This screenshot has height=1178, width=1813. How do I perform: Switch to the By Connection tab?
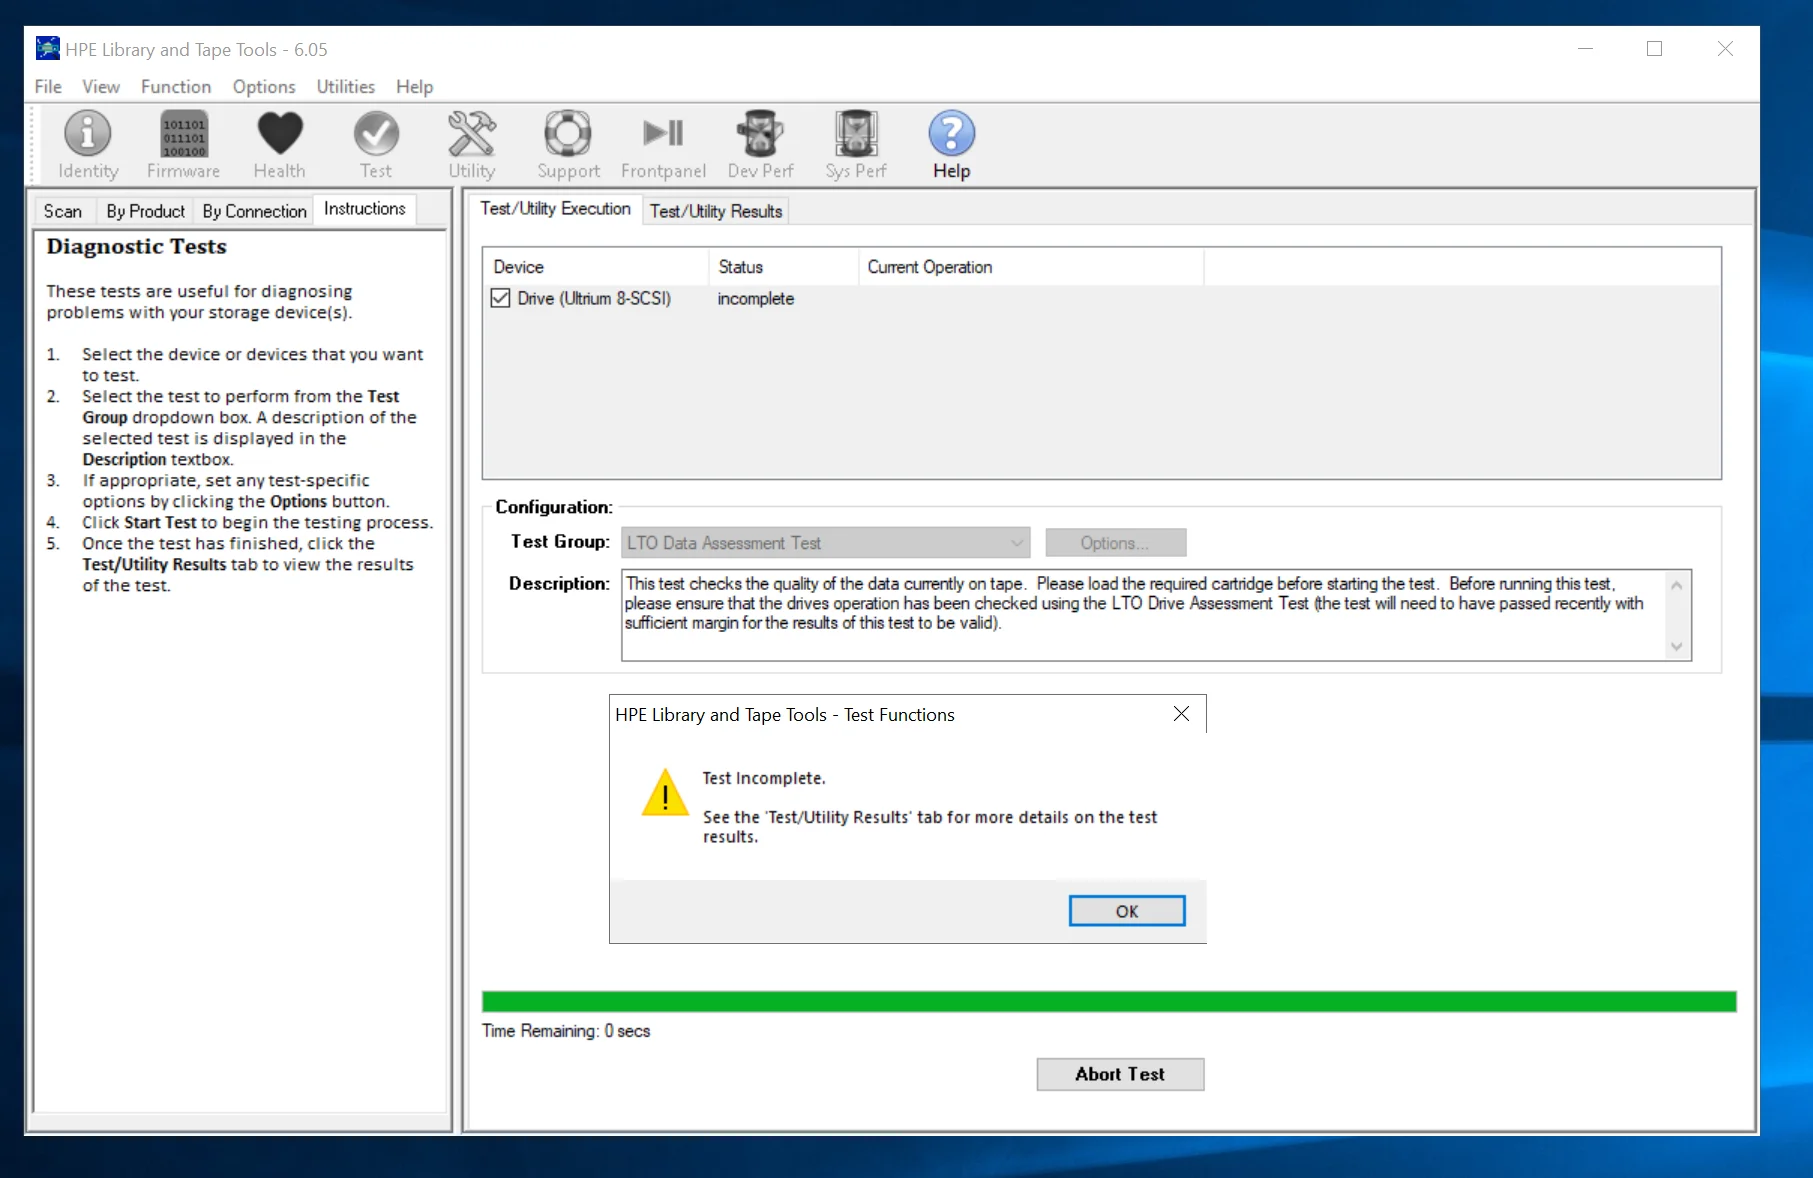pos(254,211)
